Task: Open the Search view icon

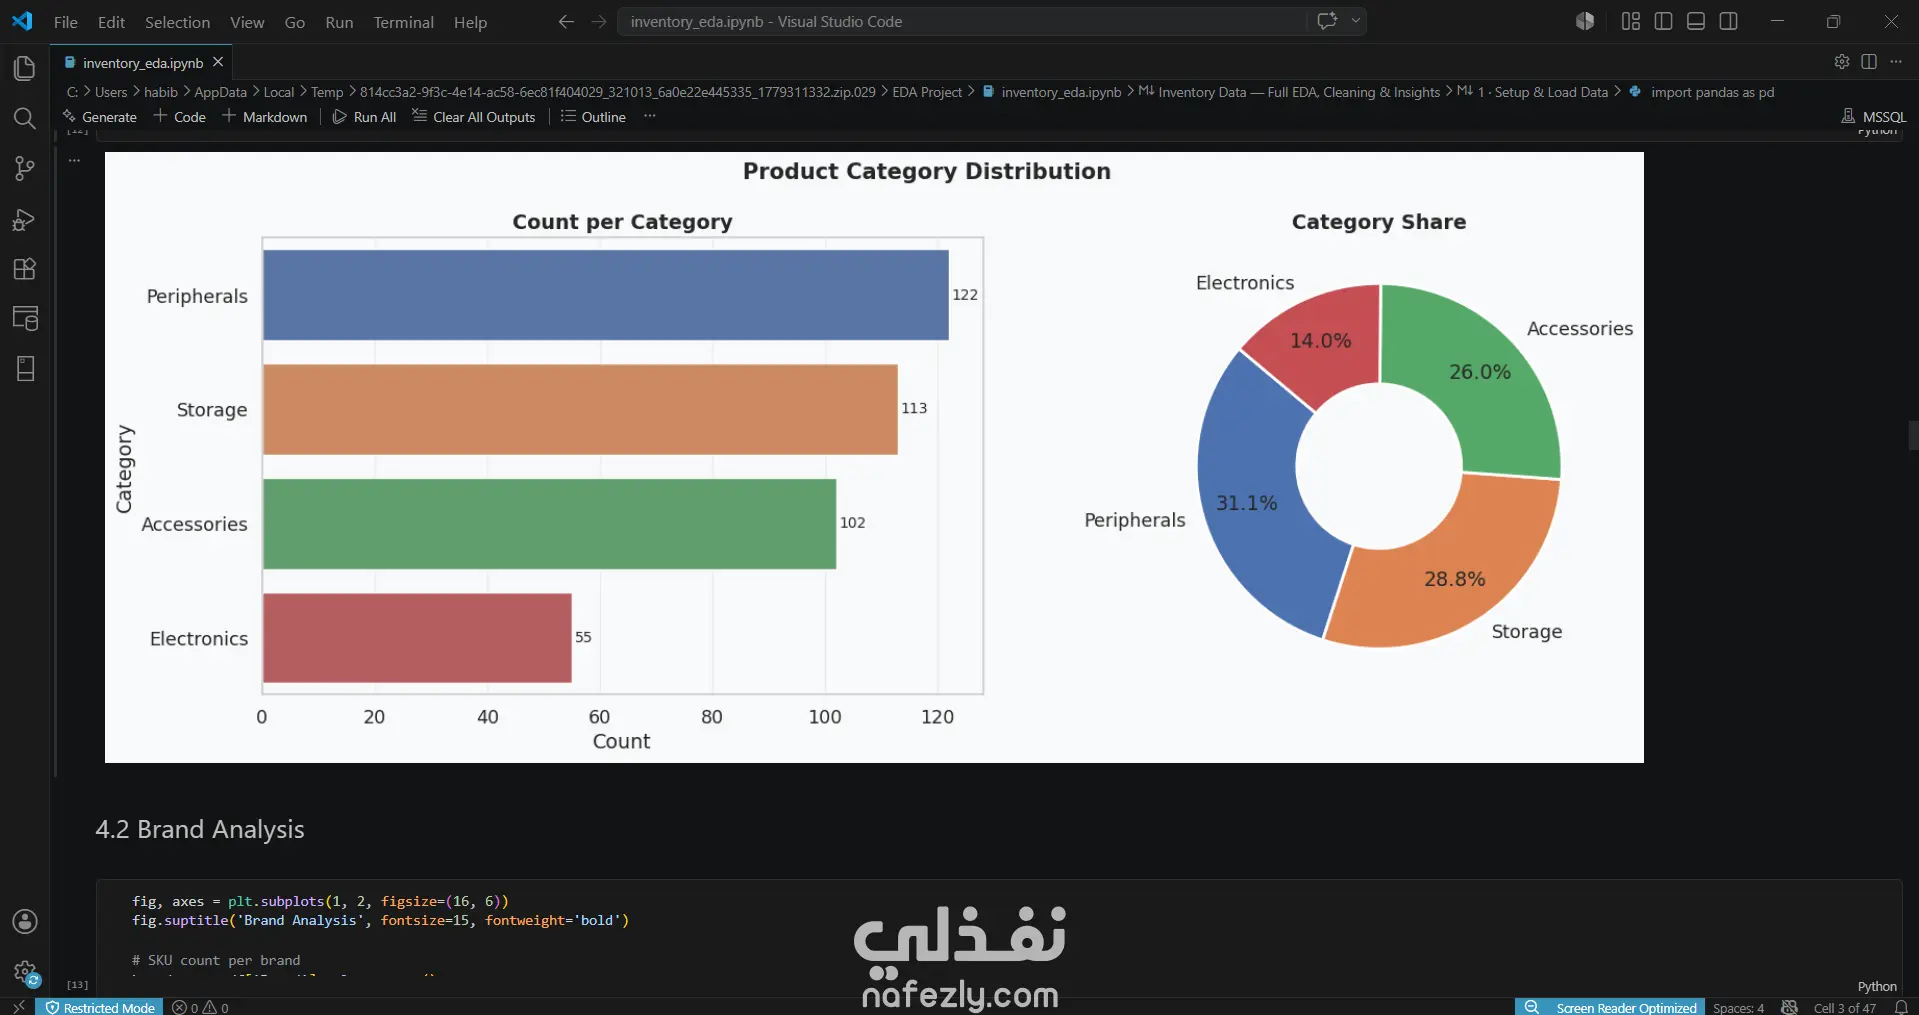Action: point(25,119)
